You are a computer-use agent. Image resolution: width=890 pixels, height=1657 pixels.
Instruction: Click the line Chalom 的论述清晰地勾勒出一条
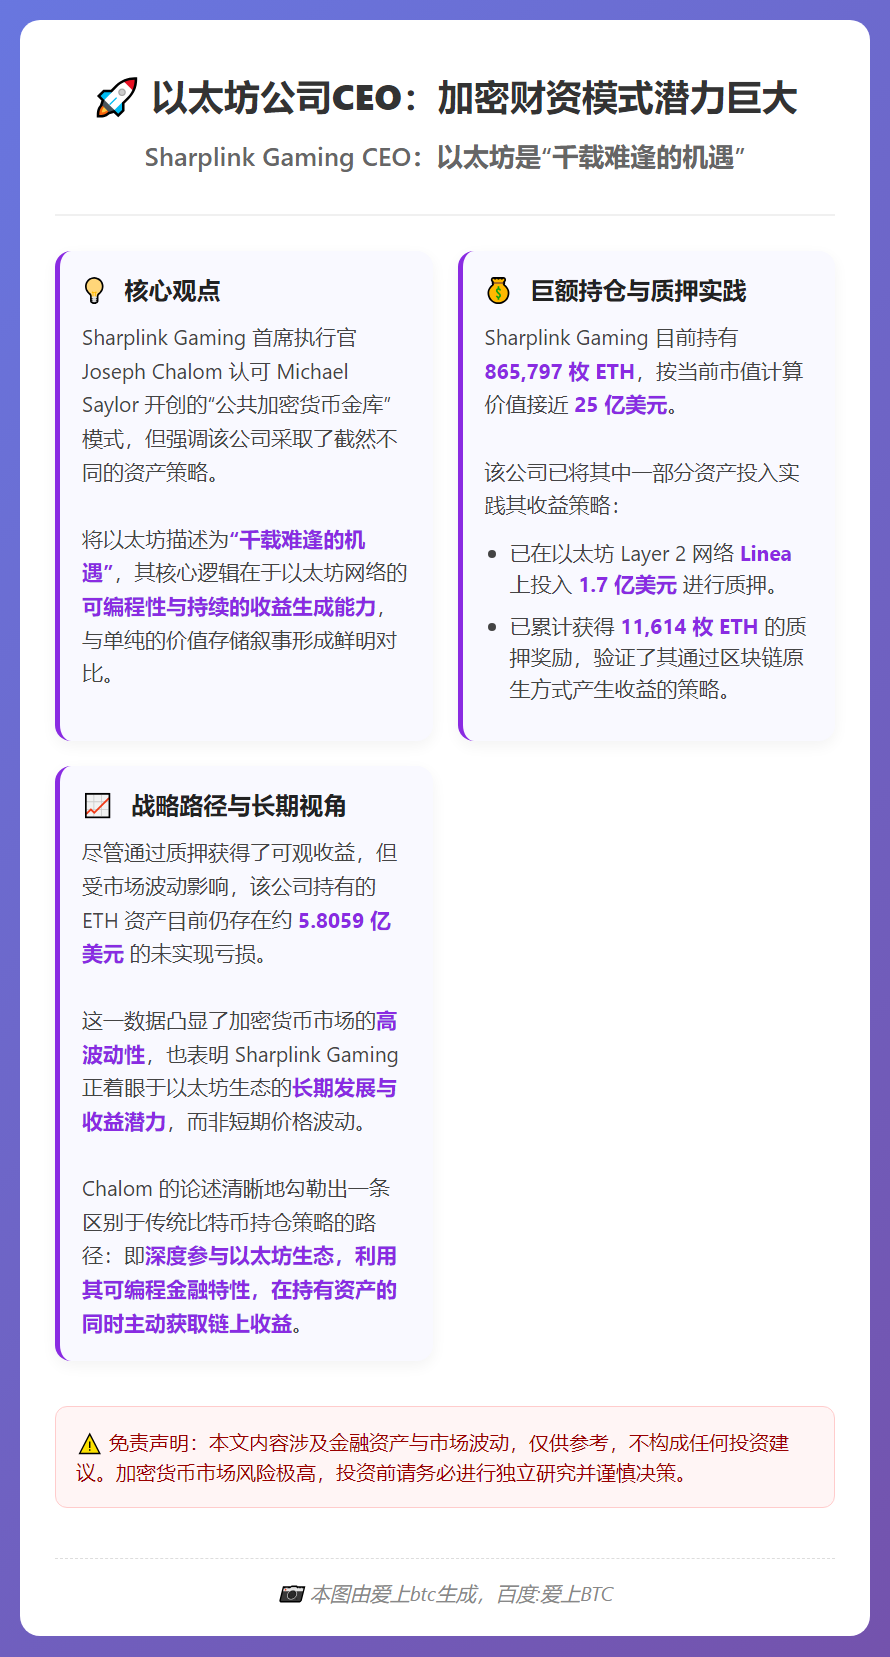[x=236, y=1189]
